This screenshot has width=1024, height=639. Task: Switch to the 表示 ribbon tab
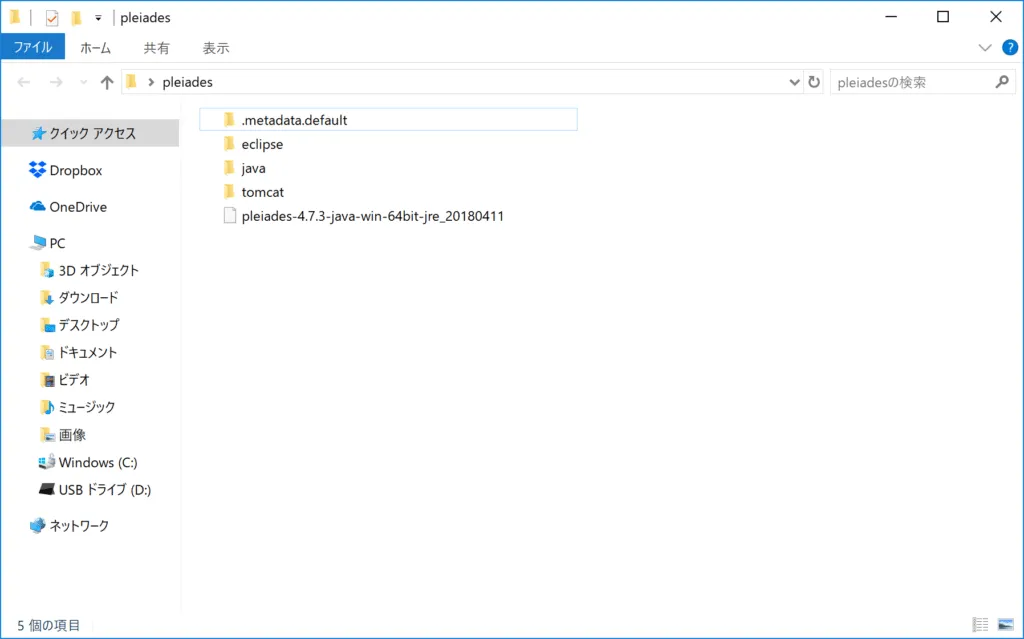pos(216,48)
